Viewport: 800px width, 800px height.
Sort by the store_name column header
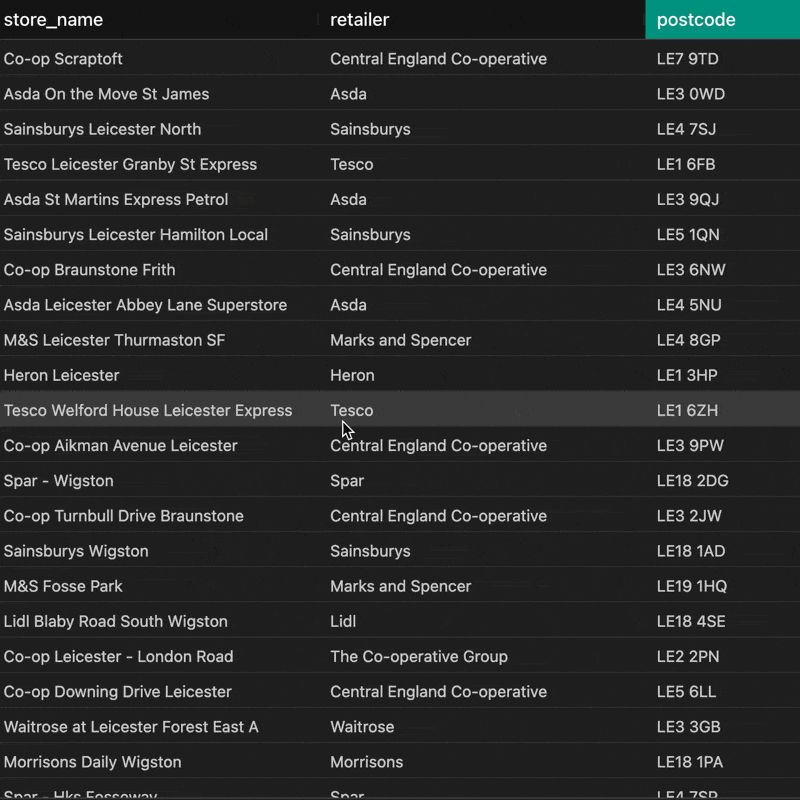coord(53,20)
